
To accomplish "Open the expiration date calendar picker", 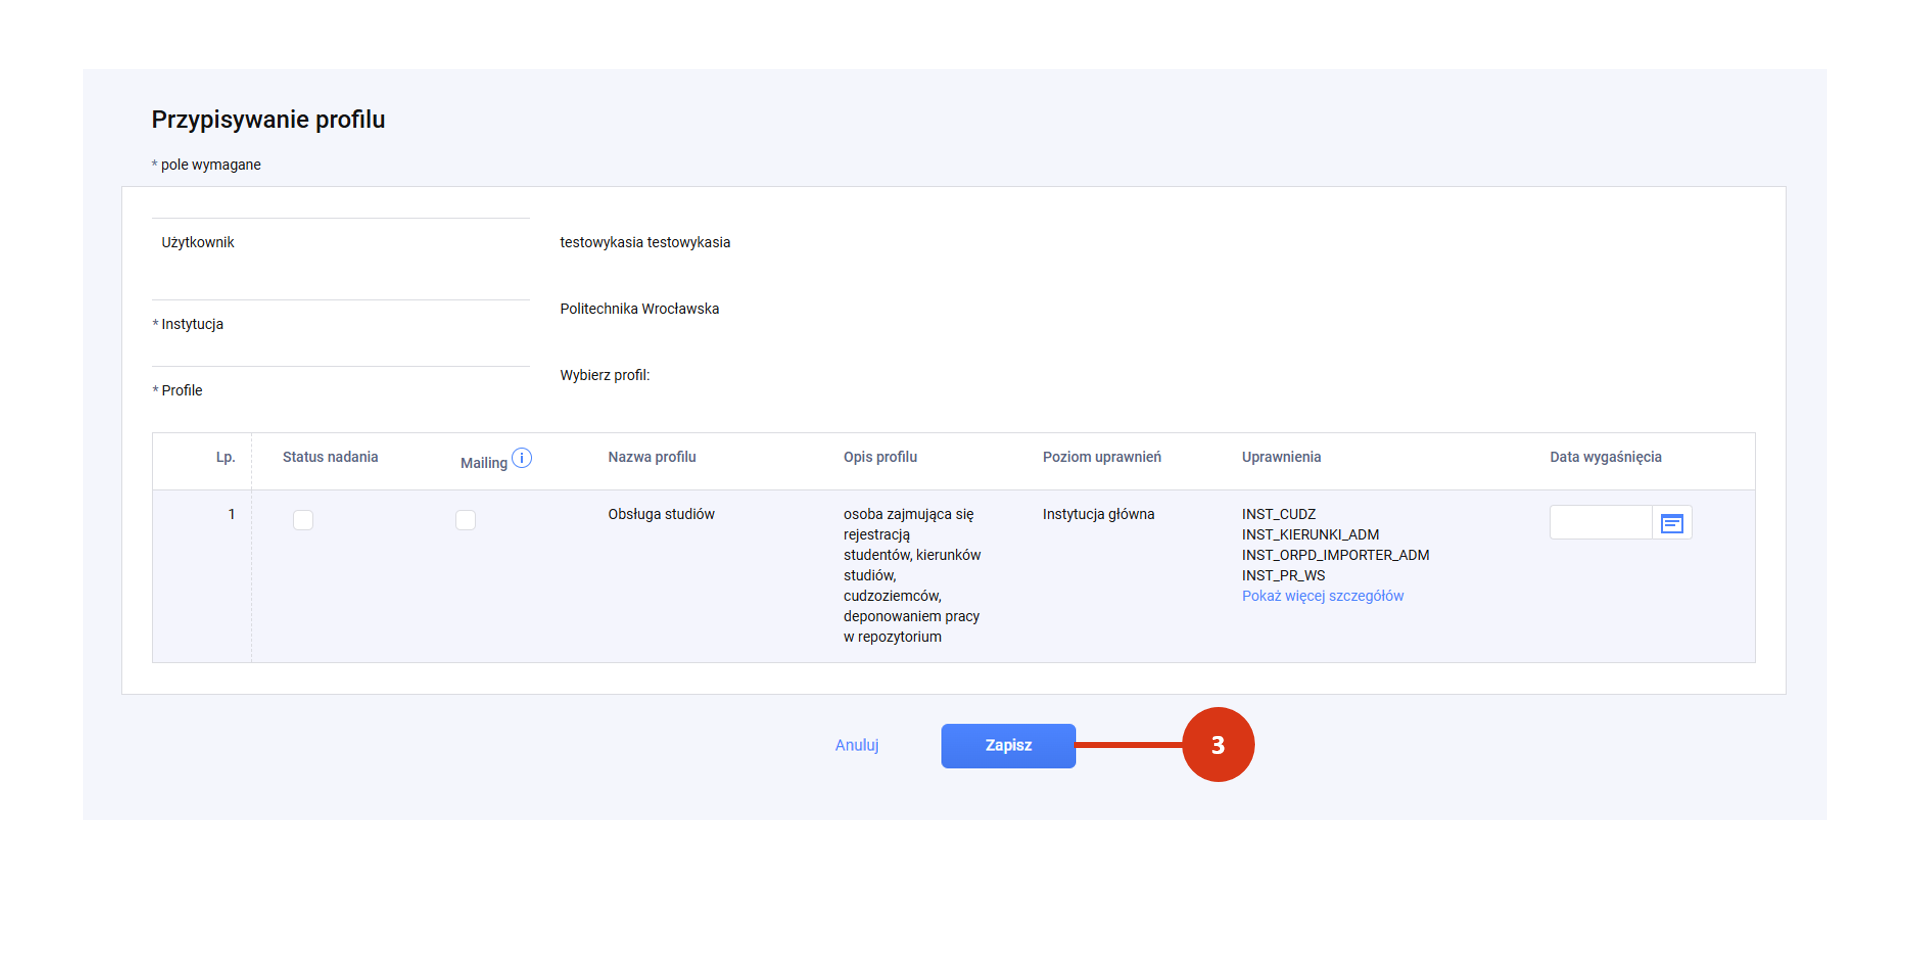I will [x=1671, y=523].
